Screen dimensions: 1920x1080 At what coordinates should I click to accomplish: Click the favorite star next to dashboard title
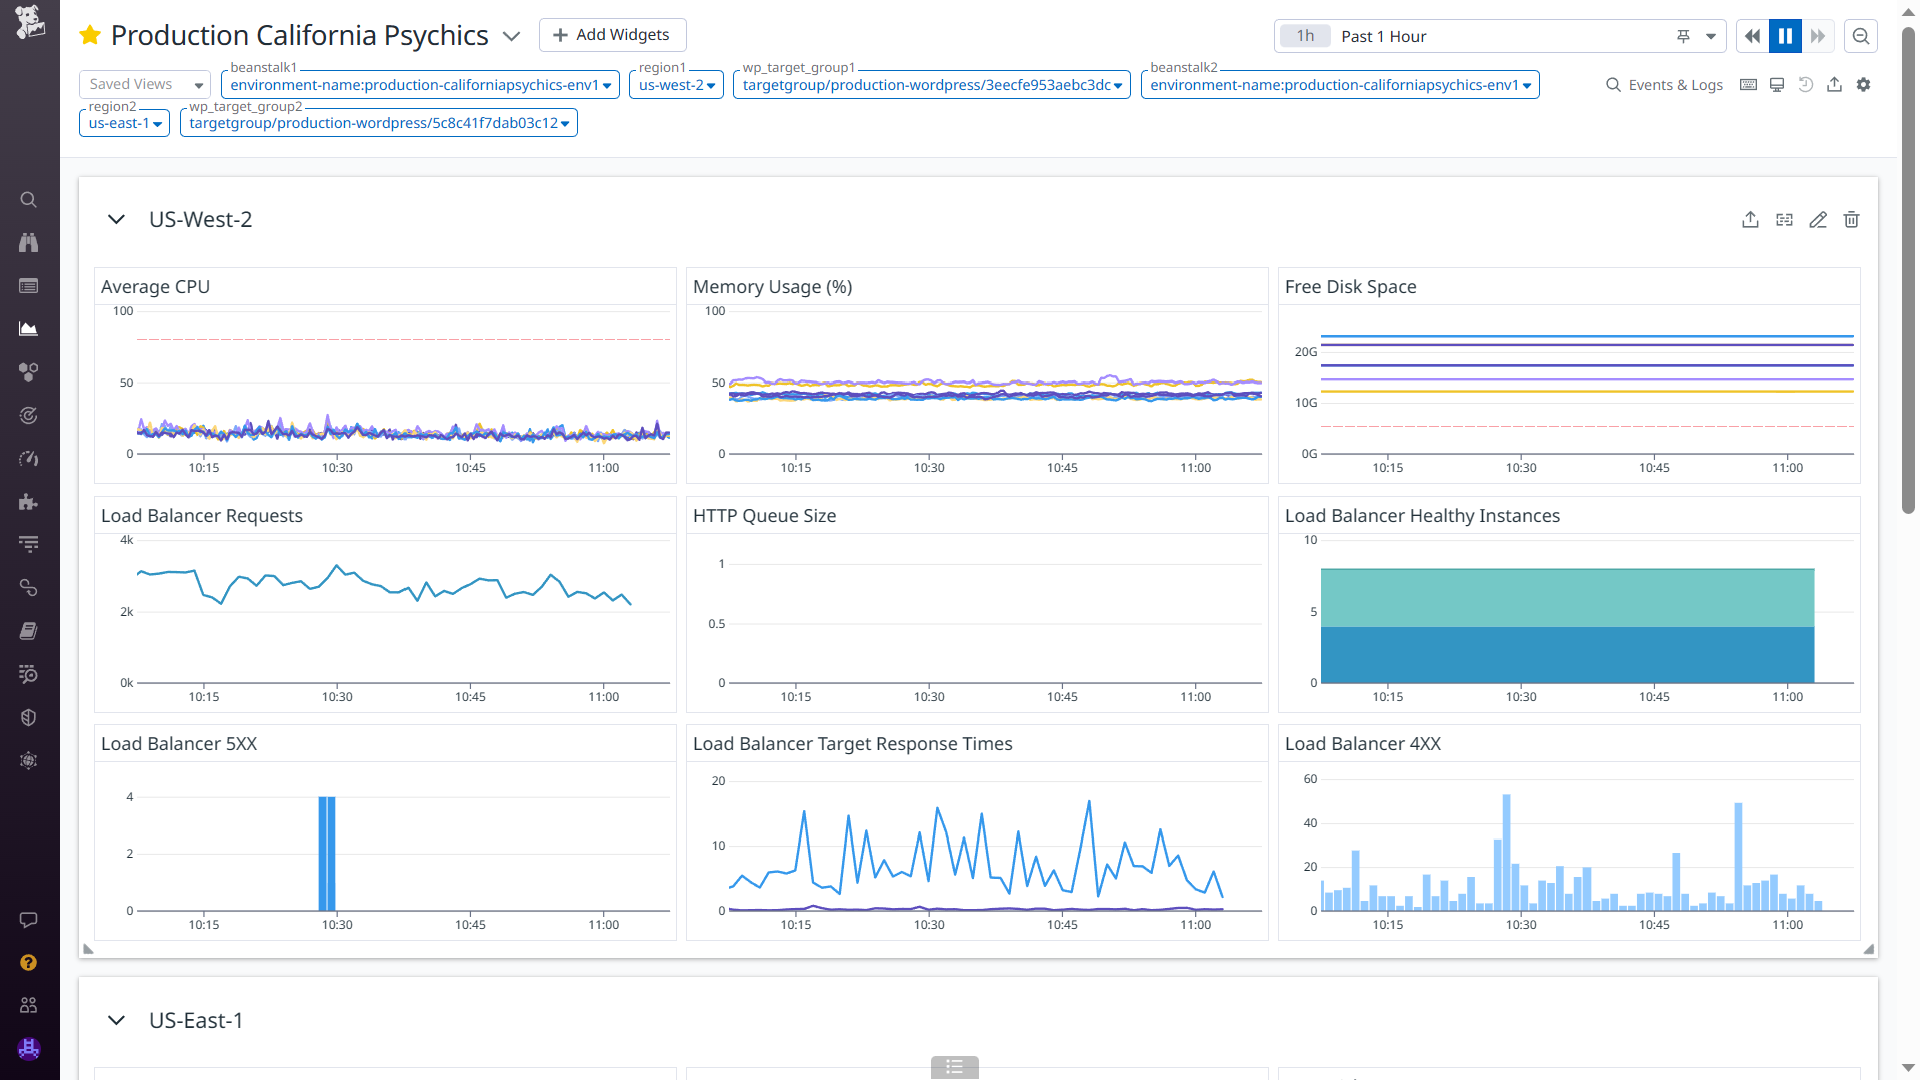[x=90, y=36]
